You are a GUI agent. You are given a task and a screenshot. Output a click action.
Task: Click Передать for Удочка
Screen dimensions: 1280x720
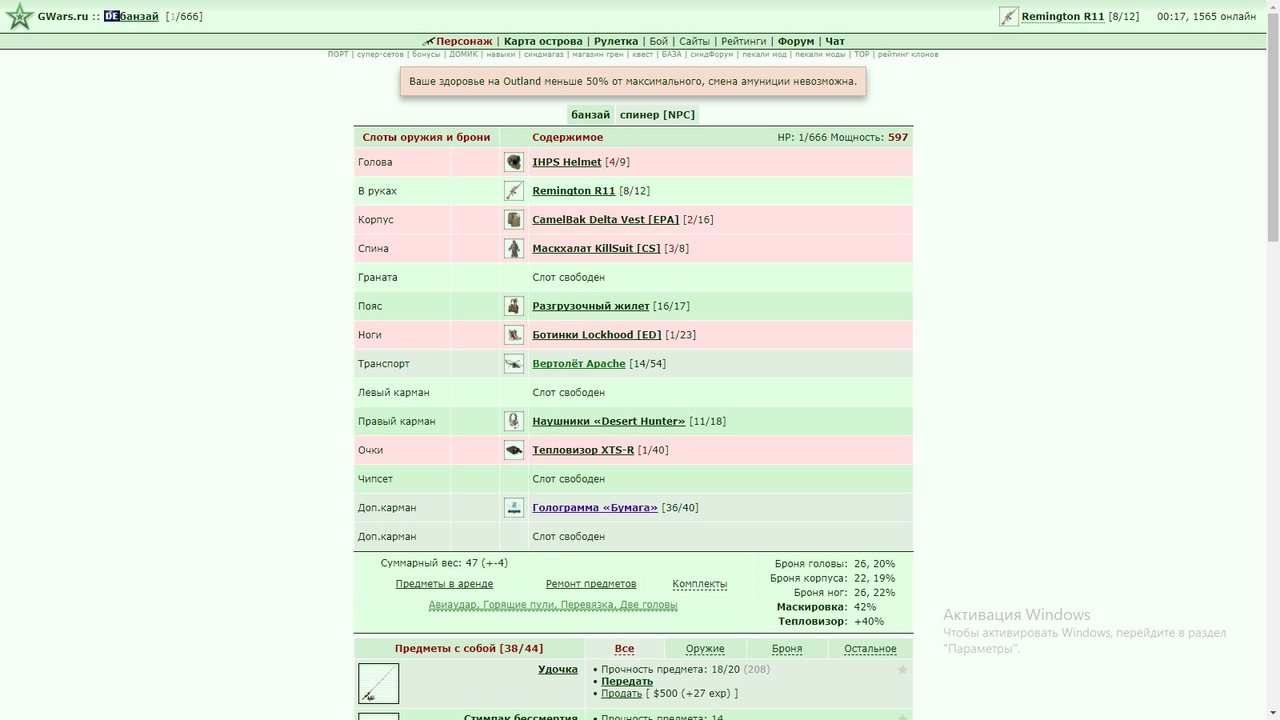[627, 682]
